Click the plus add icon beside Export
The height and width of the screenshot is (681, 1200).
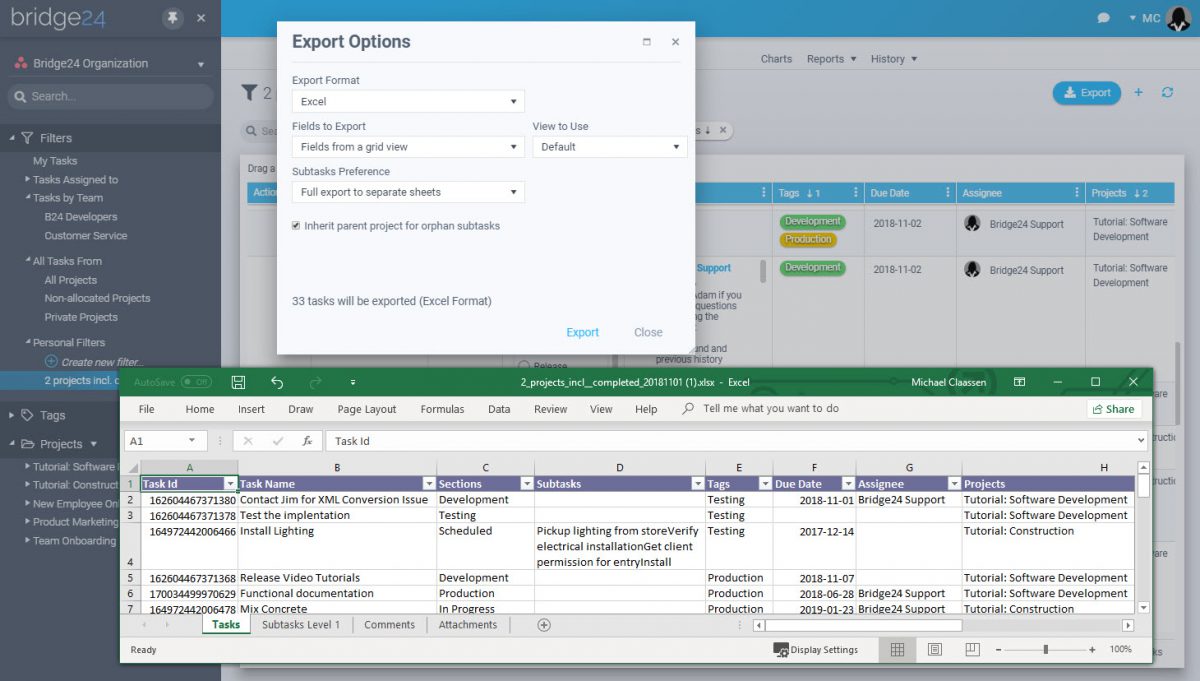[x=1138, y=93]
